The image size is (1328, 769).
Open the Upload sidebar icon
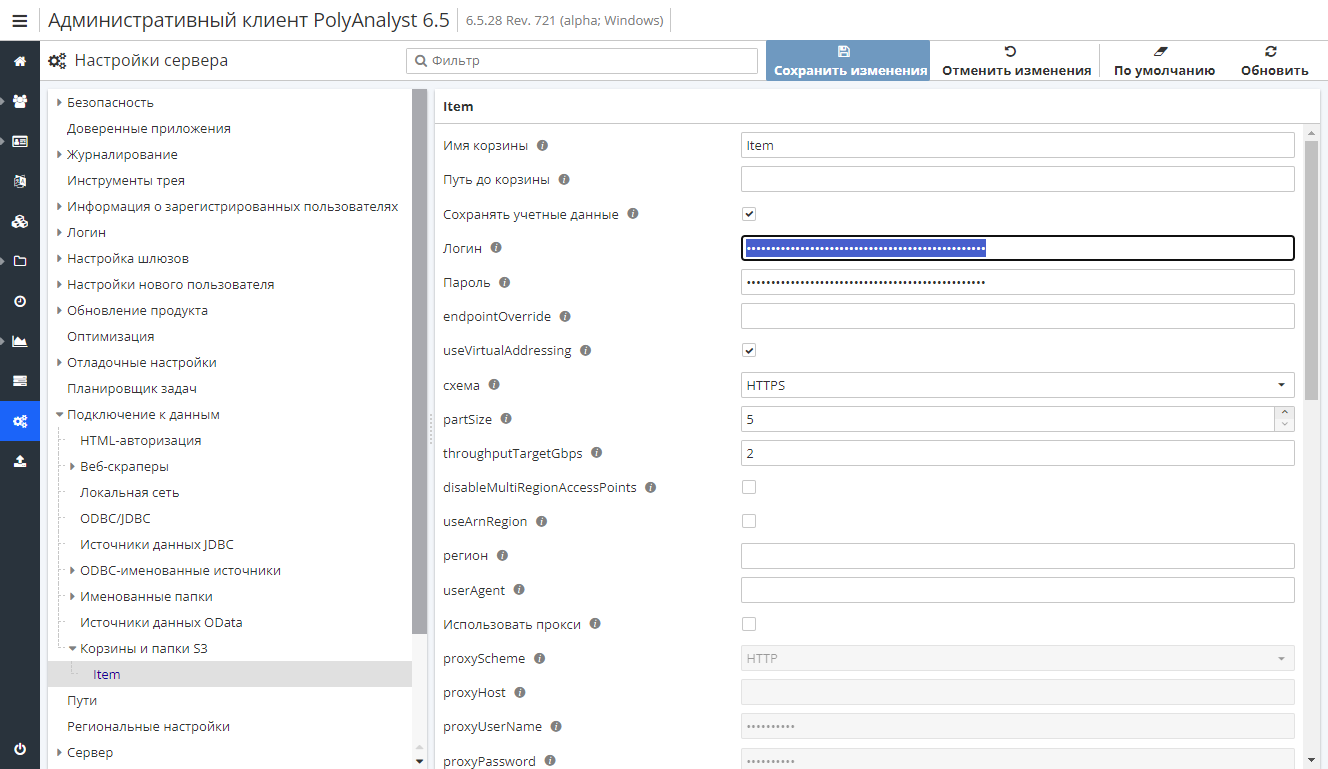(x=20, y=461)
